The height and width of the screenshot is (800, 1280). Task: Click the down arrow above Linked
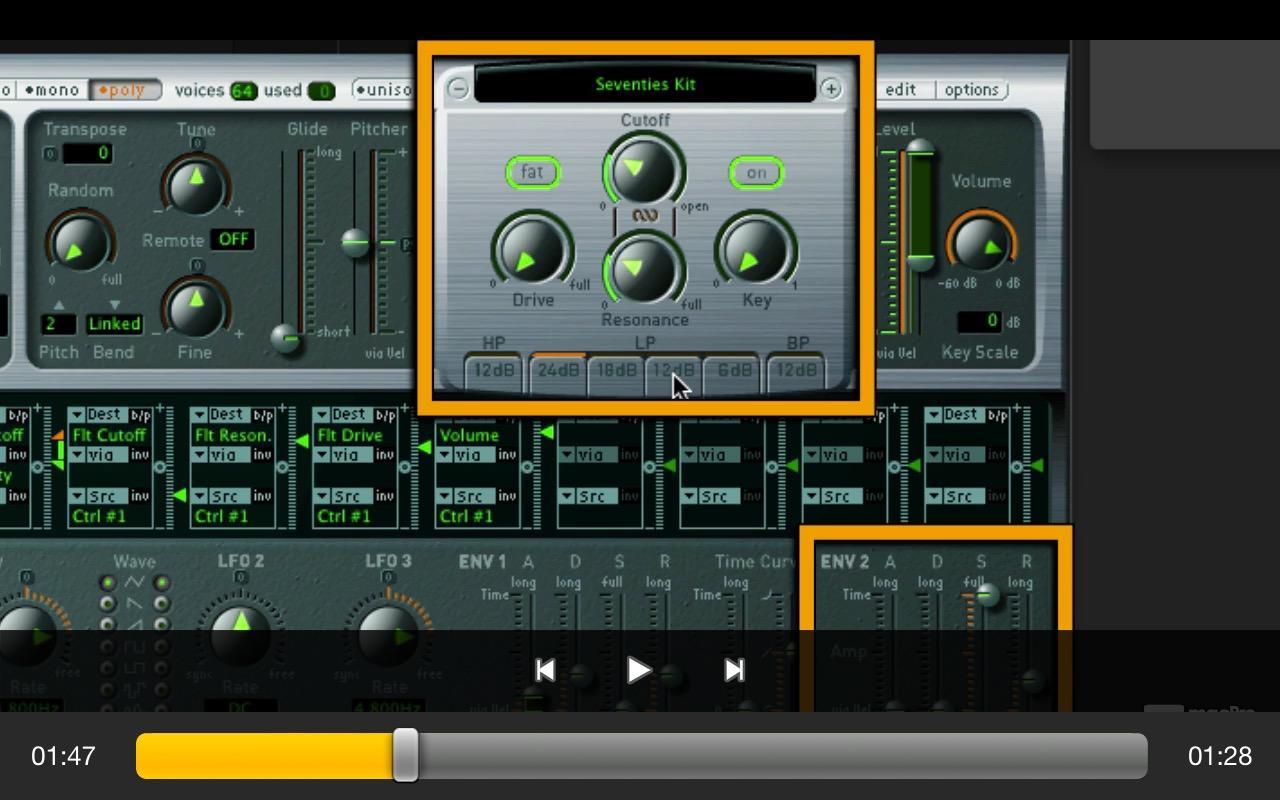[x=114, y=305]
